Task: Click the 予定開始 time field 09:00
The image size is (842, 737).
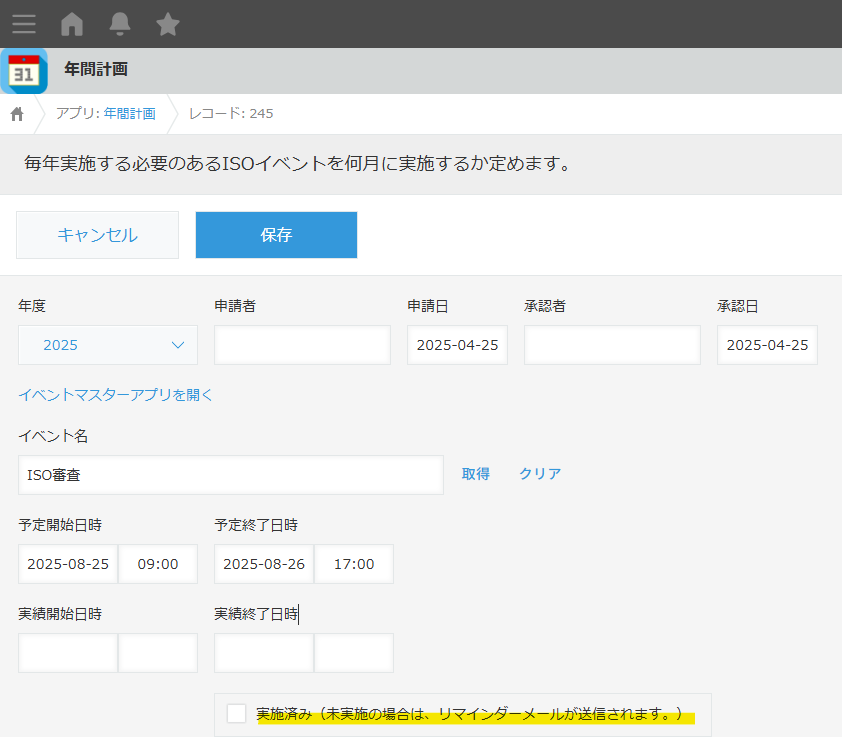Action: [x=158, y=564]
